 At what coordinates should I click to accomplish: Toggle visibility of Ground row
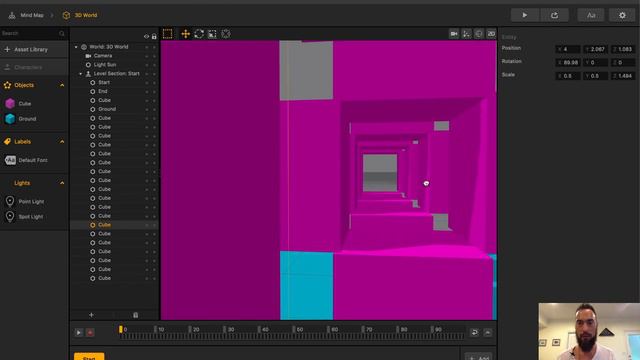click(x=147, y=109)
